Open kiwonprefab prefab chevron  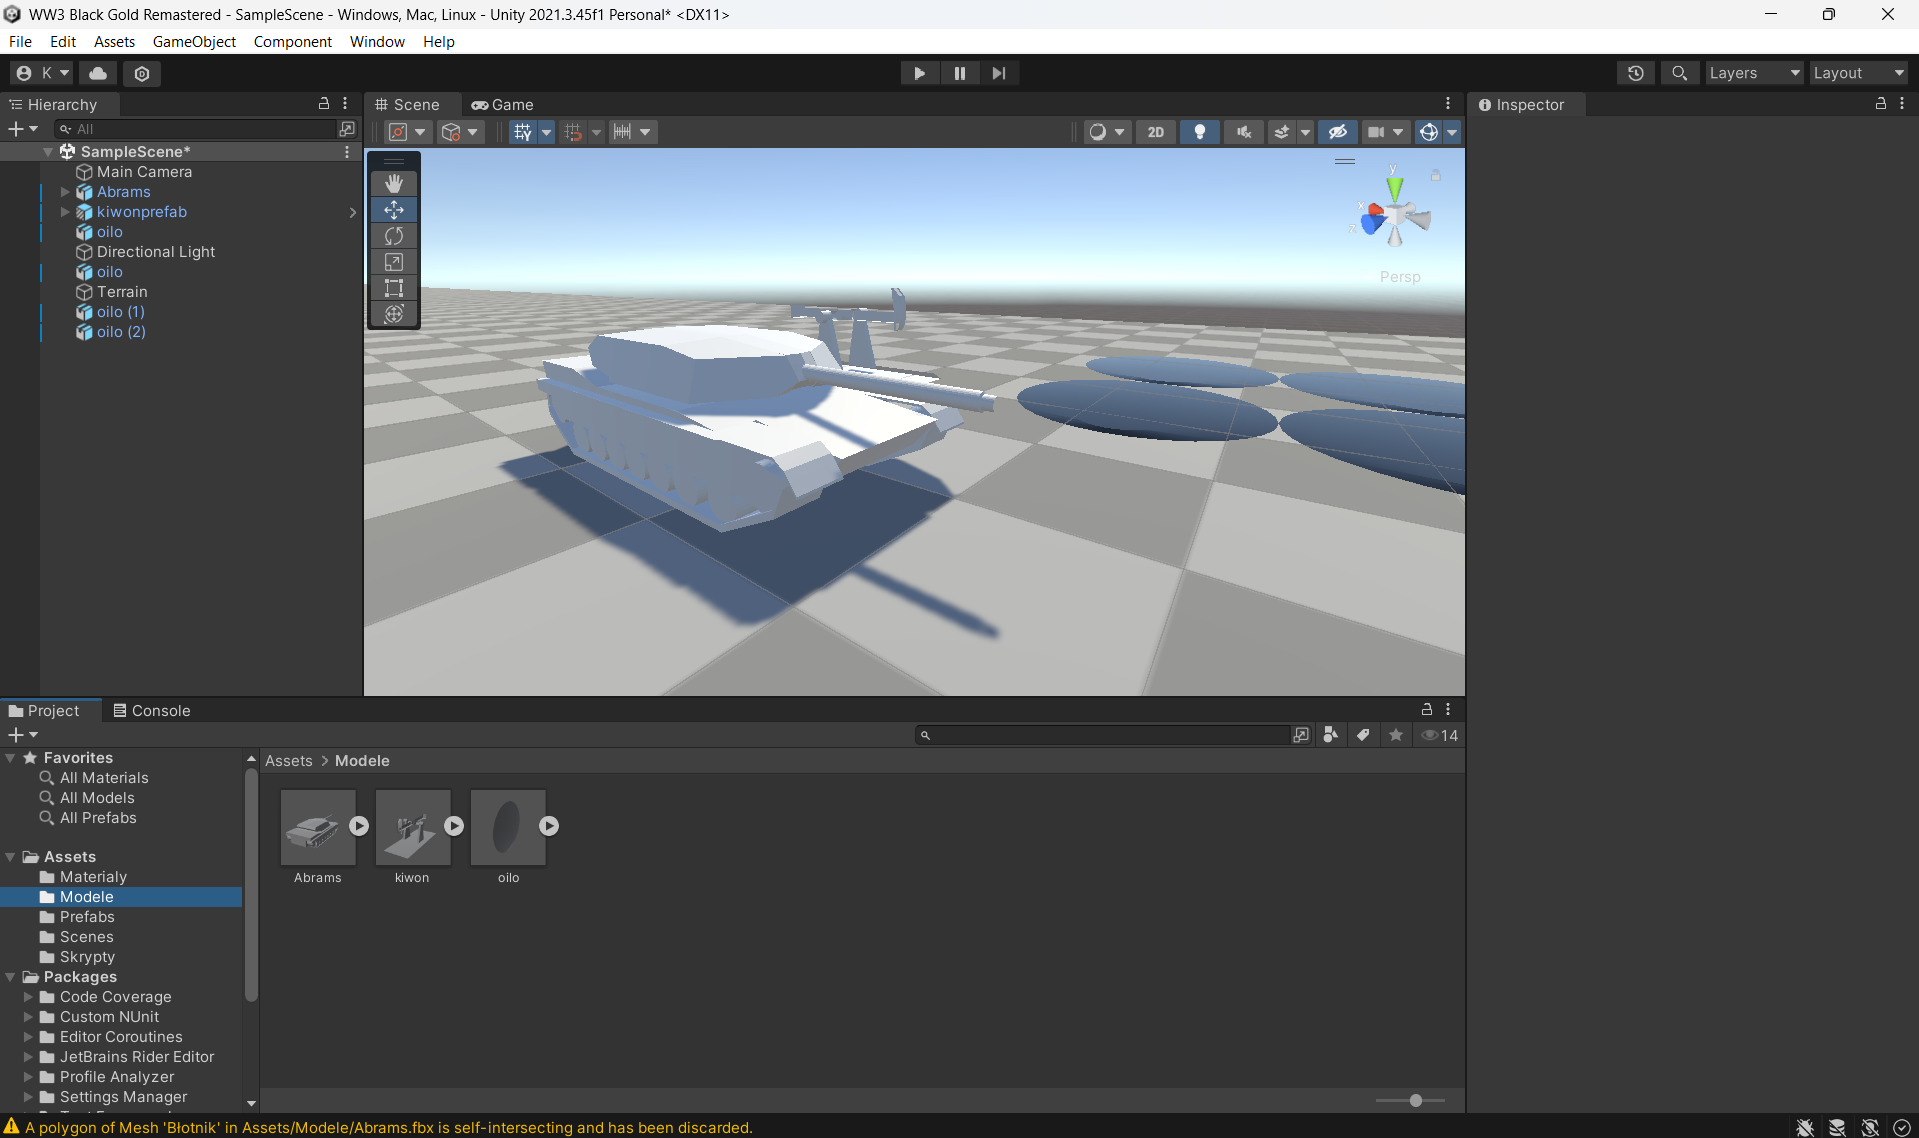coord(352,212)
